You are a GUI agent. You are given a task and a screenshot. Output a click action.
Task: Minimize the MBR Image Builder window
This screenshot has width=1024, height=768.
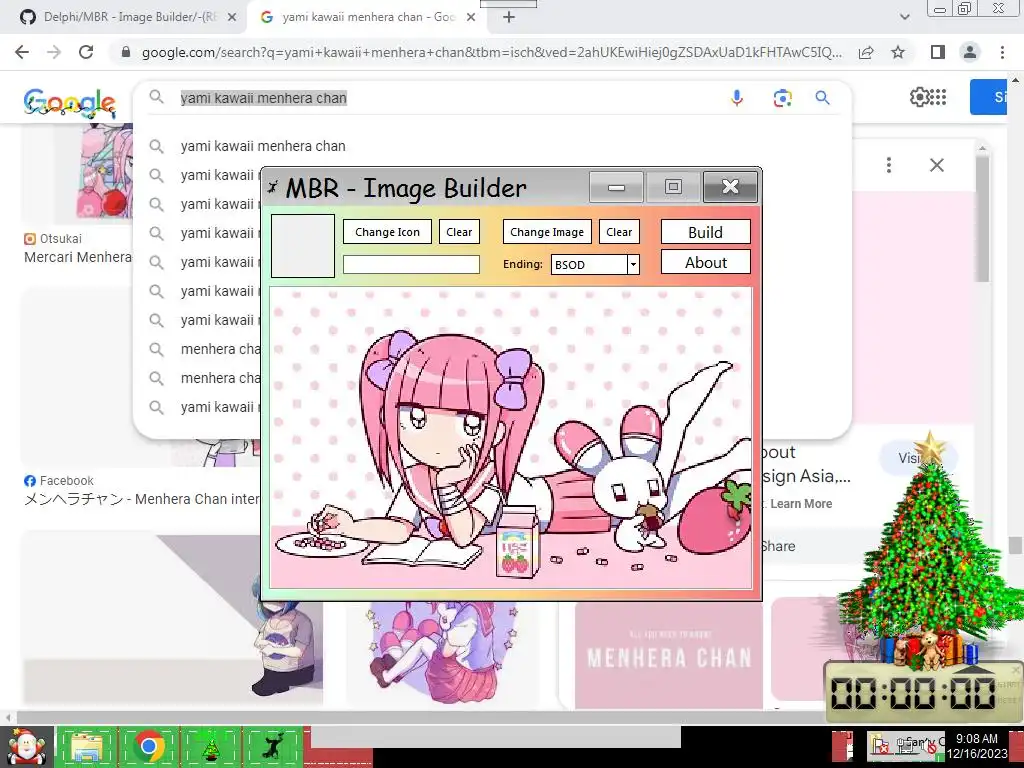tap(616, 187)
